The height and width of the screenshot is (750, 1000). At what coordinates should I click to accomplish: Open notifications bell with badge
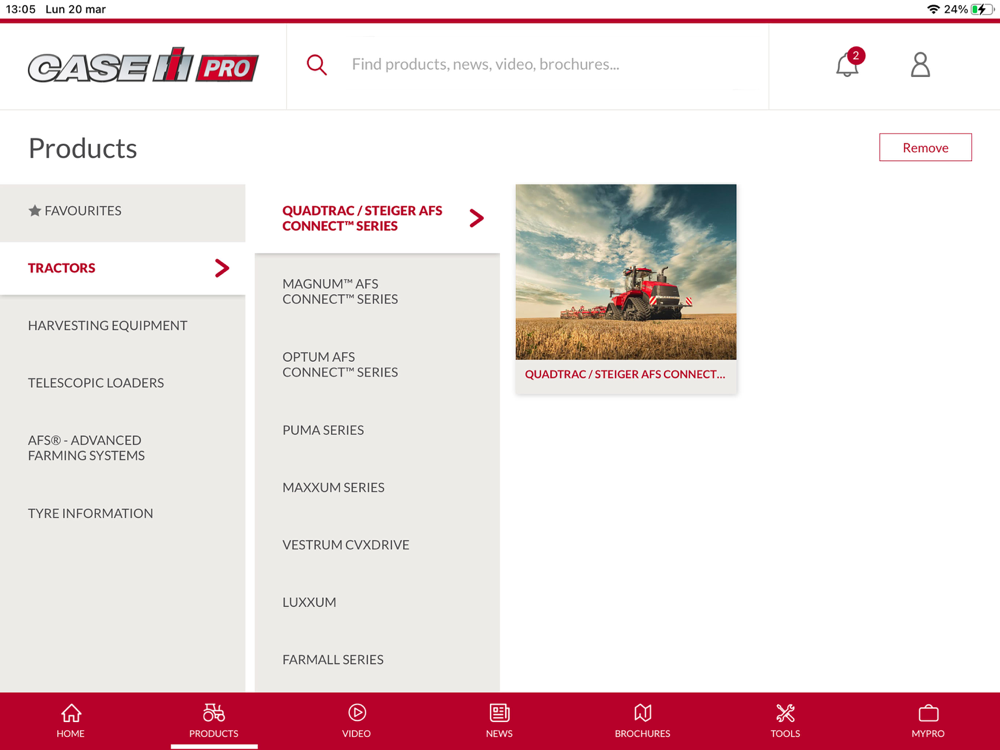[849, 63]
